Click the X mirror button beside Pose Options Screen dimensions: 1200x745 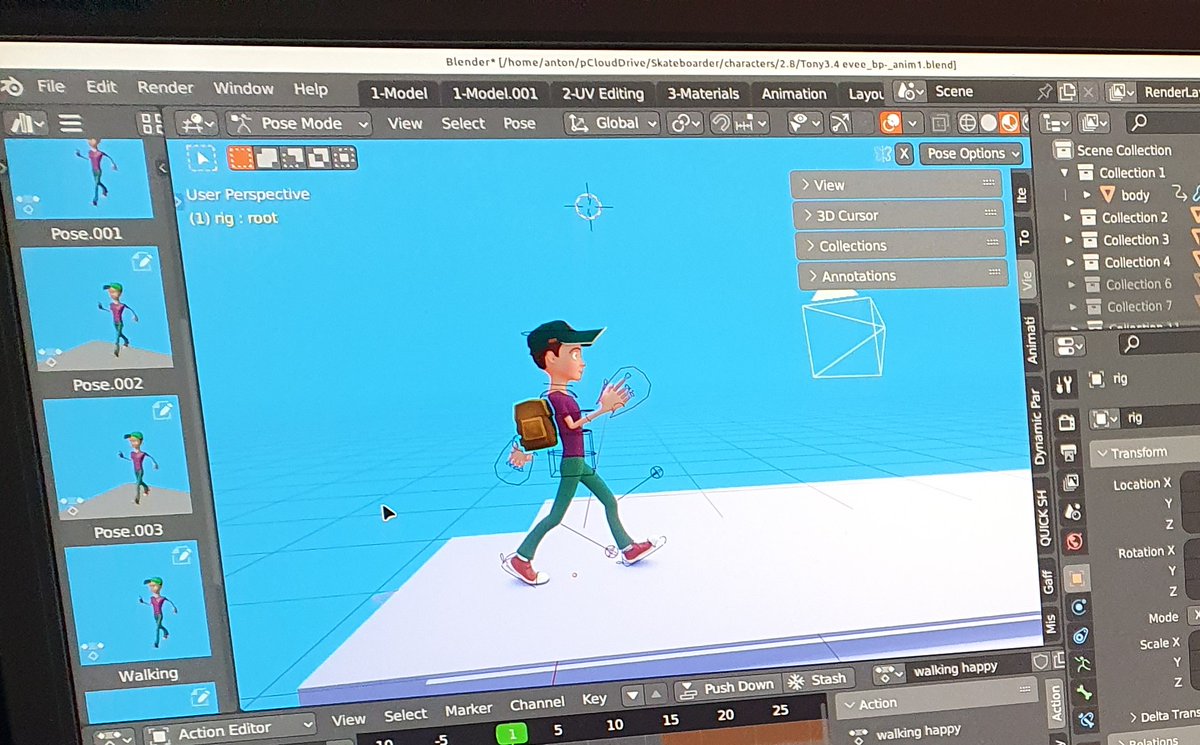pyautogui.click(x=903, y=153)
